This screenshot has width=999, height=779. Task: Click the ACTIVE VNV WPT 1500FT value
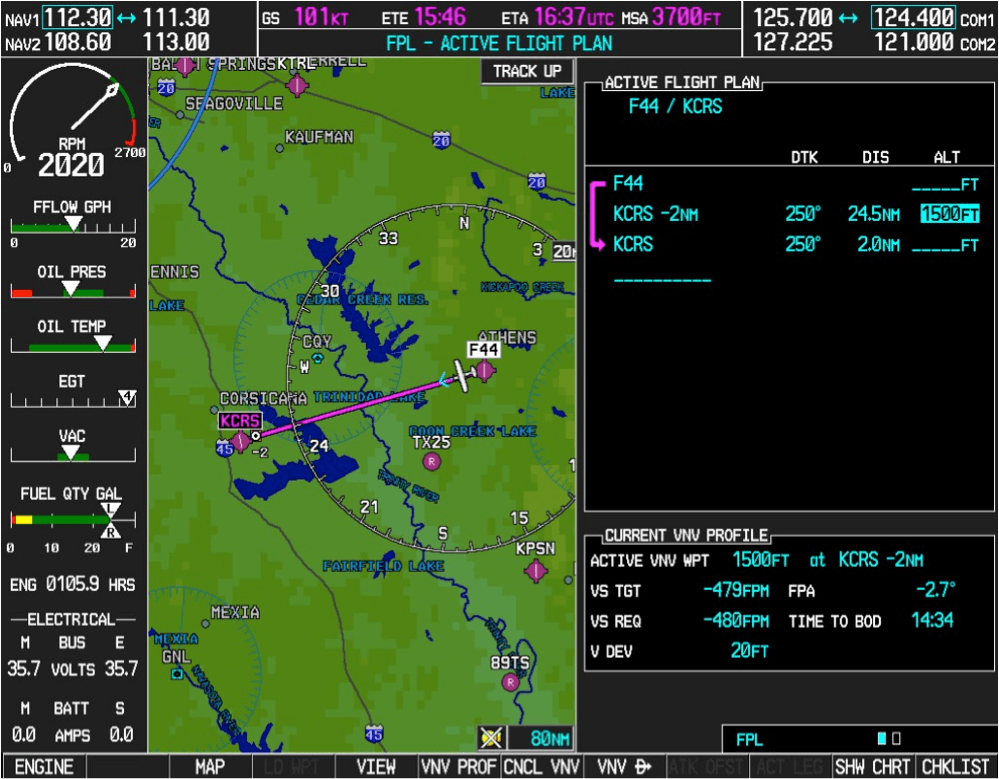tap(760, 560)
